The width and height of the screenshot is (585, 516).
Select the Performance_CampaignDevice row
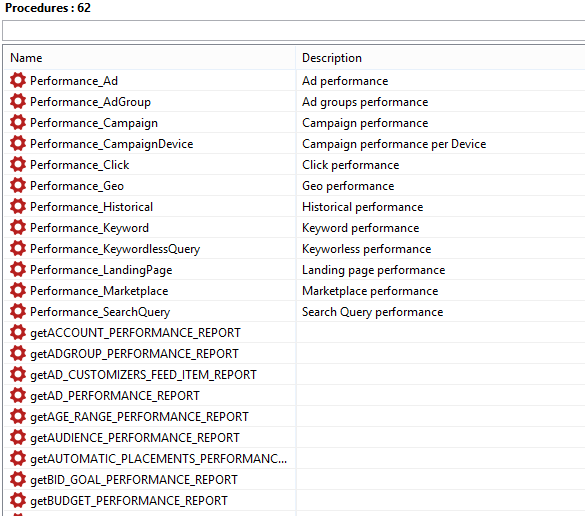pyautogui.click(x=294, y=144)
